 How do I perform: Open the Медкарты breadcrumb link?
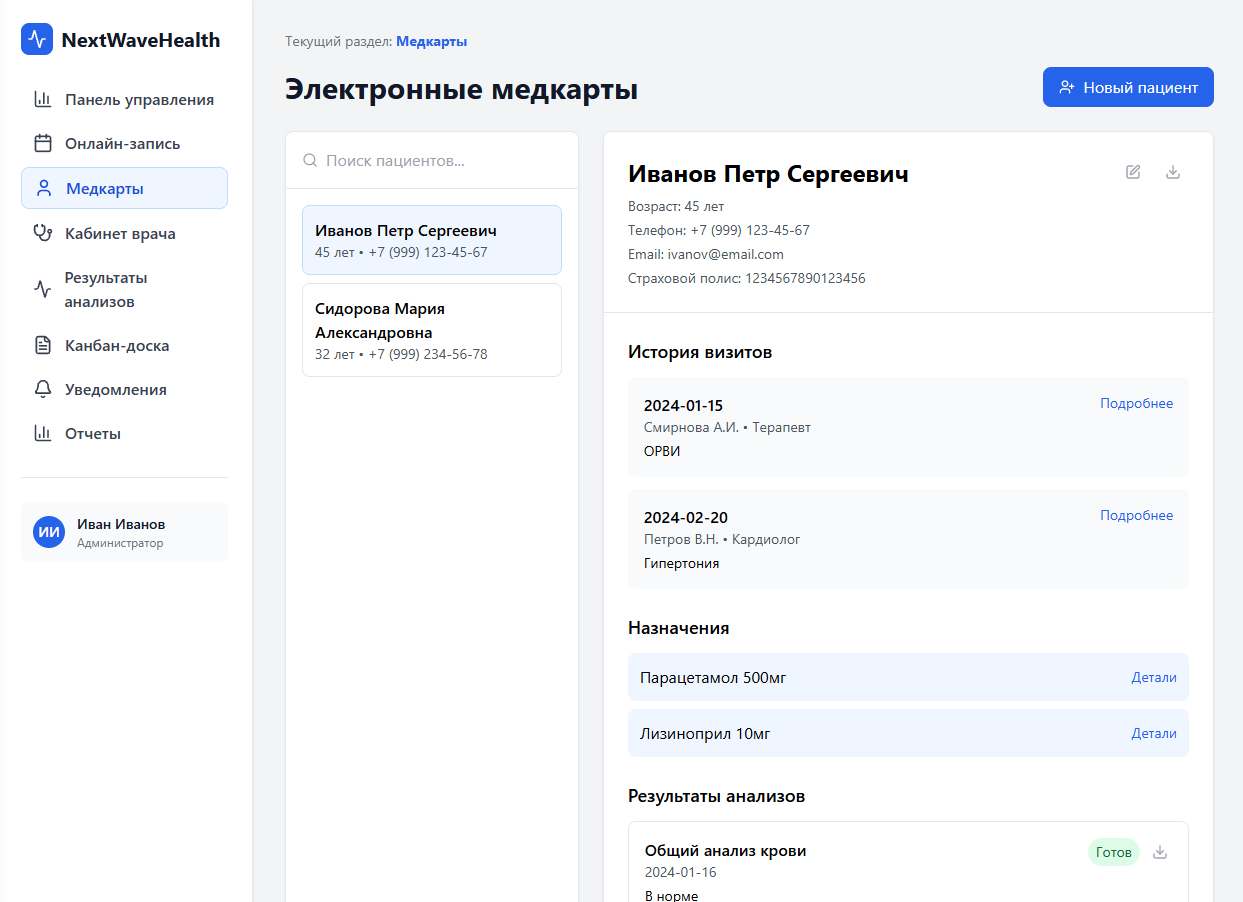(x=431, y=41)
